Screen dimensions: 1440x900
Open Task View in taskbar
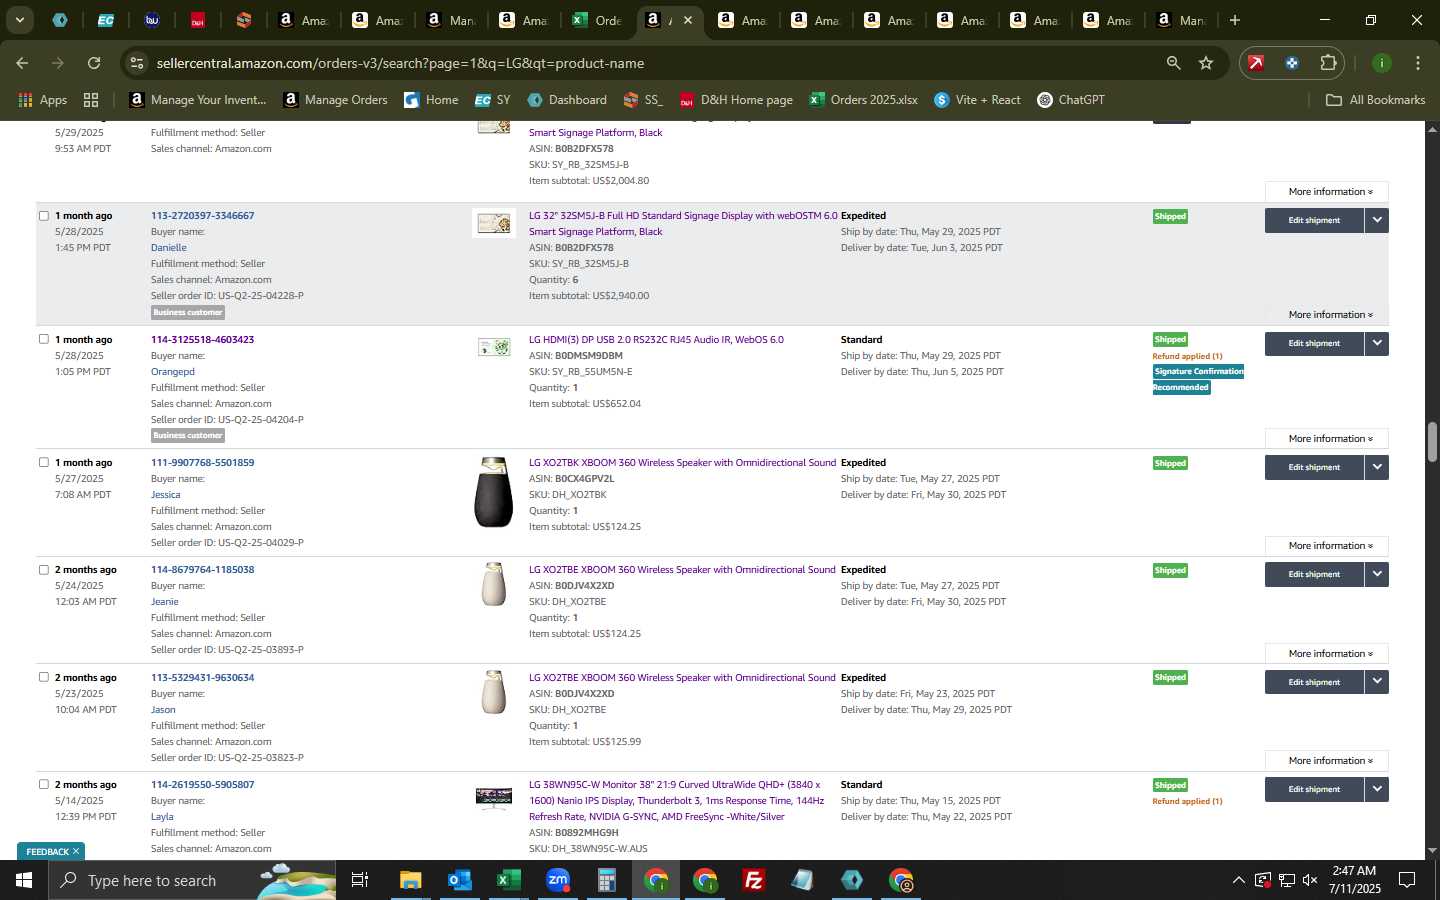coord(360,880)
